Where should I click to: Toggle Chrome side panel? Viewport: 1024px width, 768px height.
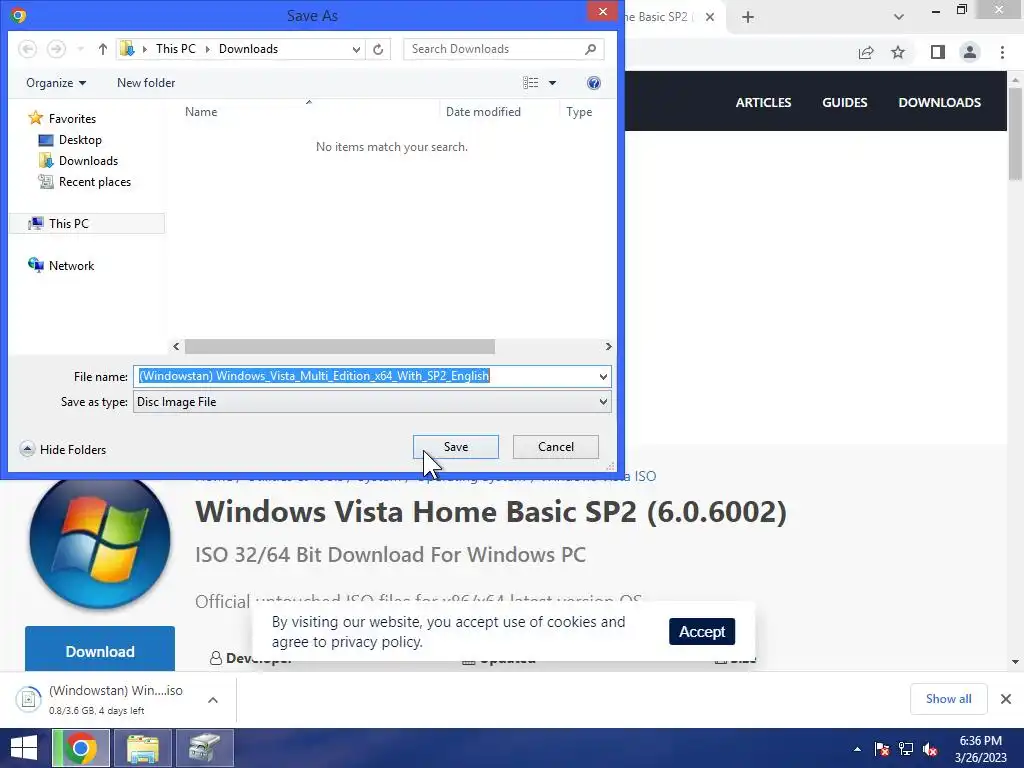click(x=938, y=52)
